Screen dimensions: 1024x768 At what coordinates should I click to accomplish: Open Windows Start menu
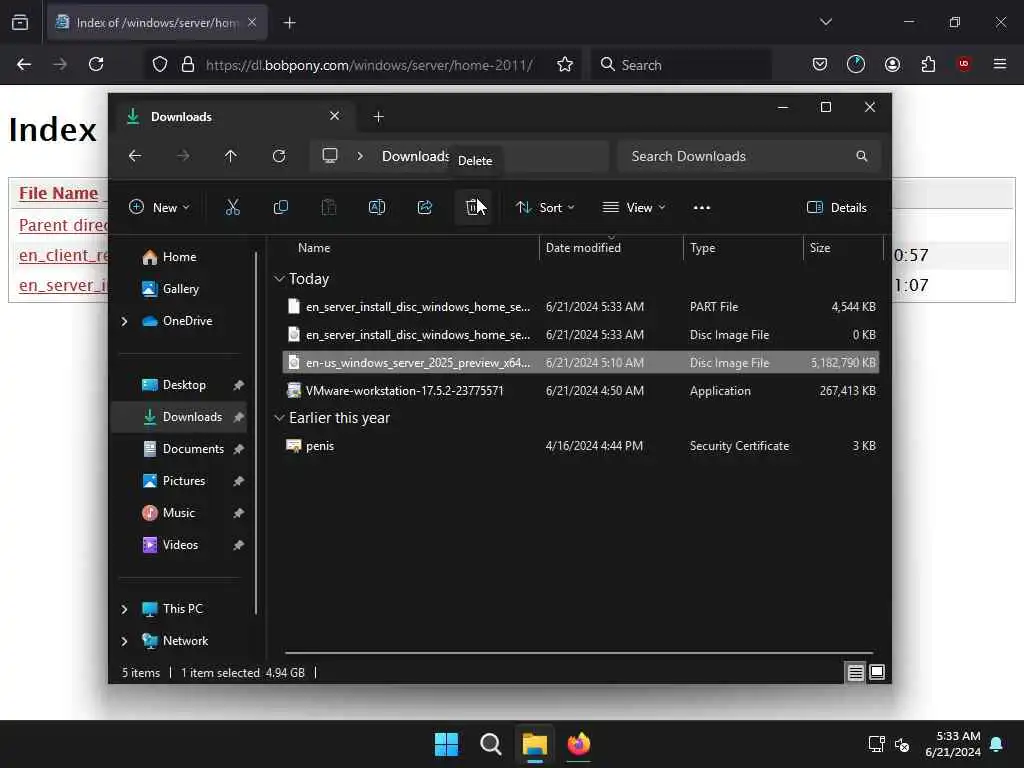point(447,744)
